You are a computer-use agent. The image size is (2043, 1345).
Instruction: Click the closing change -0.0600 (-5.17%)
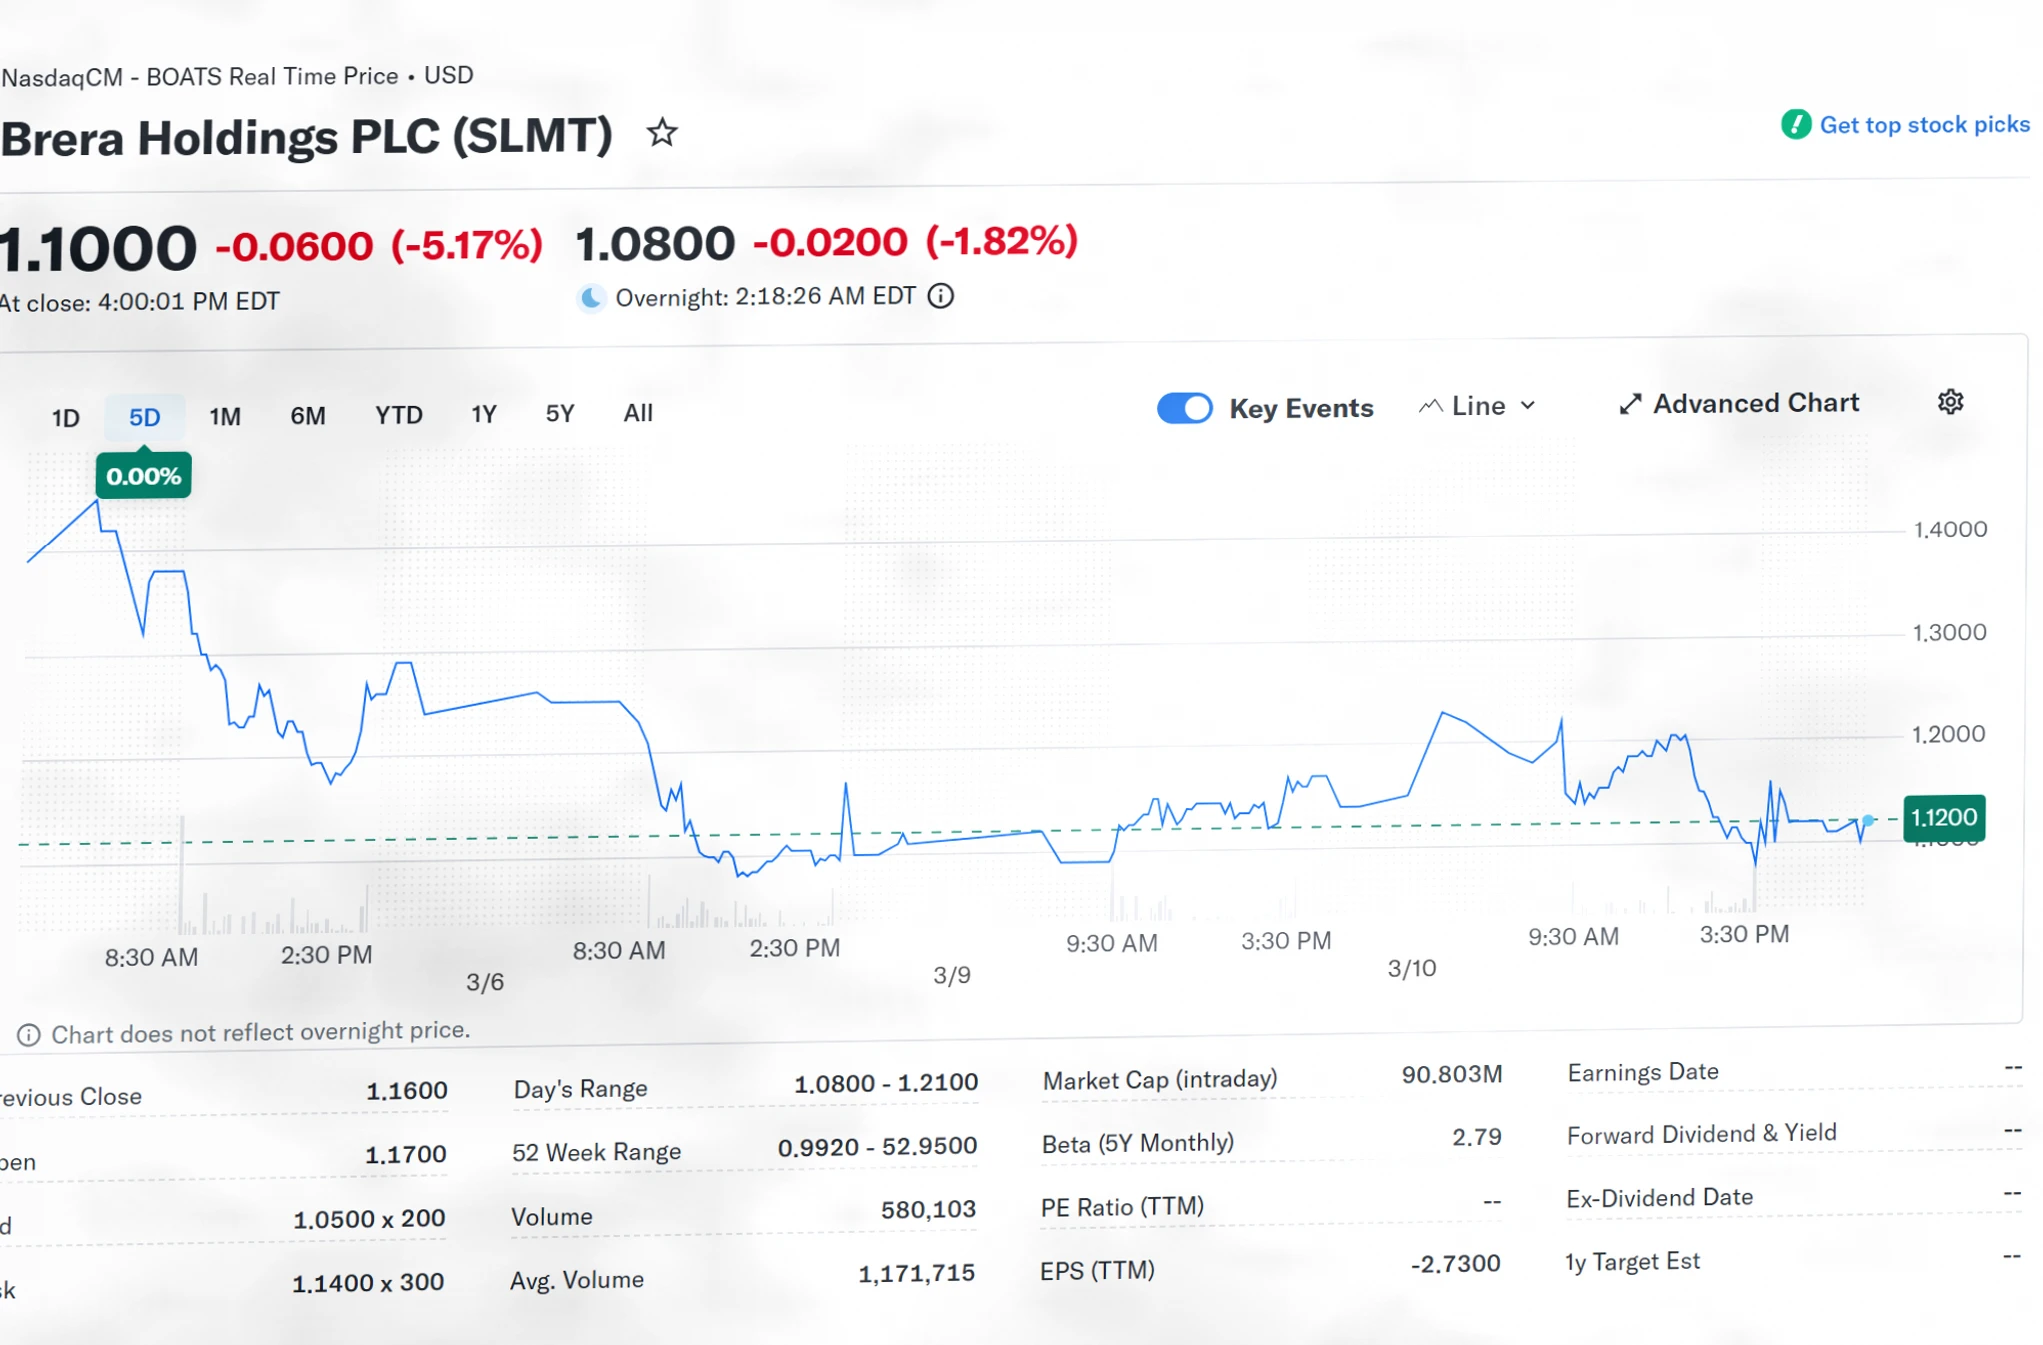(x=379, y=246)
